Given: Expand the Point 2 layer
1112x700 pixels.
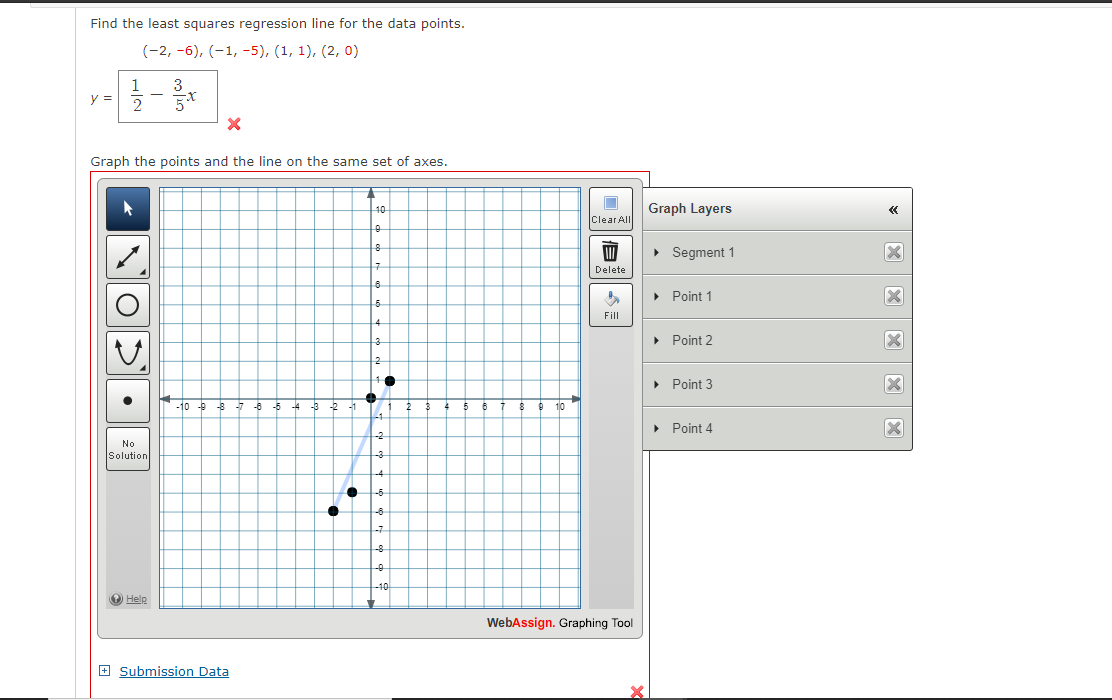Looking at the screenshot, I should 657,340.
